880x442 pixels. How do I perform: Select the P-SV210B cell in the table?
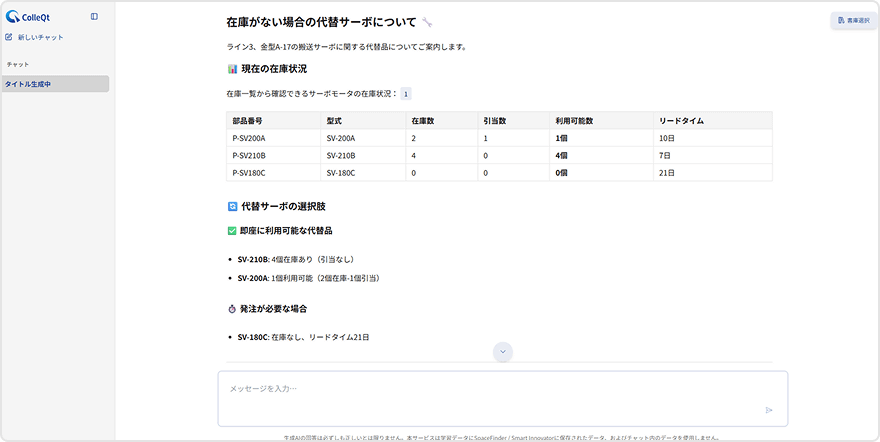[x=249, y=155]
